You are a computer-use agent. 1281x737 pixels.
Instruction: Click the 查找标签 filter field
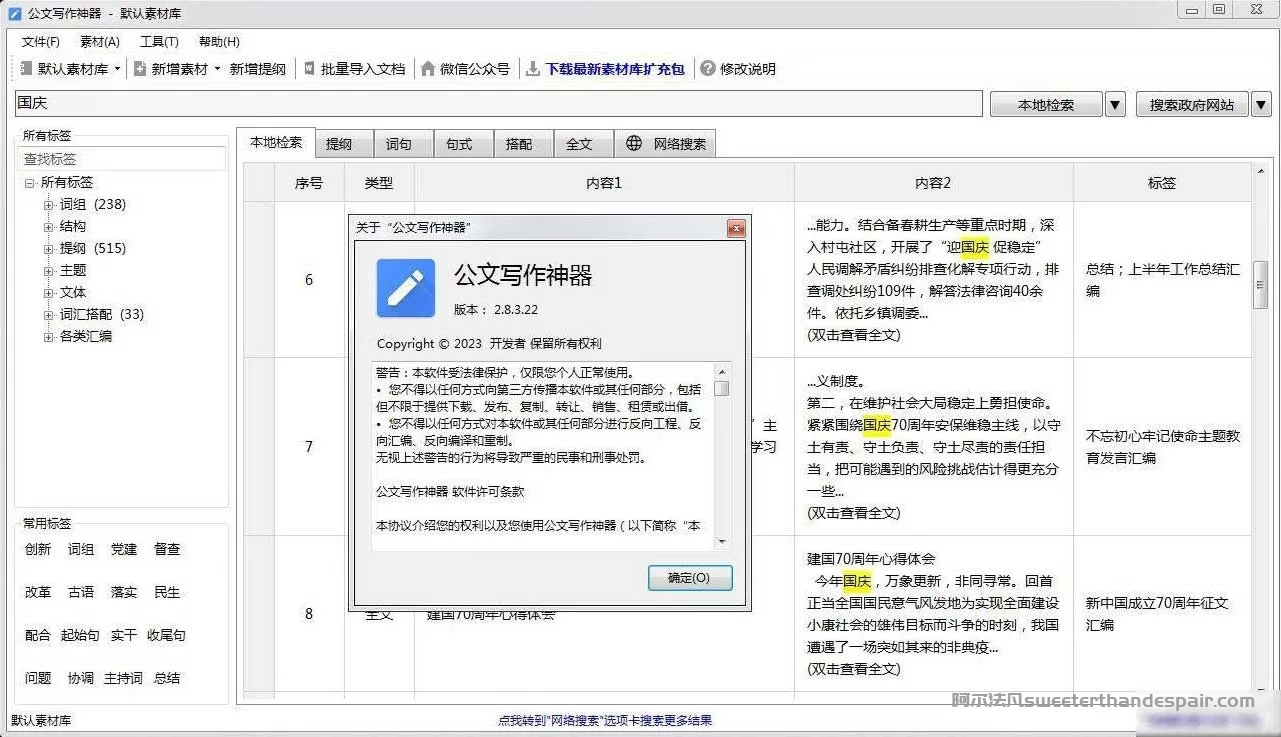[121, 159]
